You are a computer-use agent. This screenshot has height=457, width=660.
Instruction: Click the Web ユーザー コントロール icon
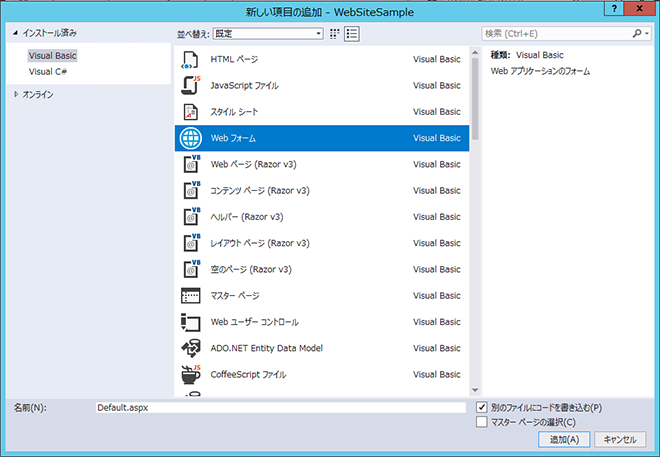click(191, 322)
